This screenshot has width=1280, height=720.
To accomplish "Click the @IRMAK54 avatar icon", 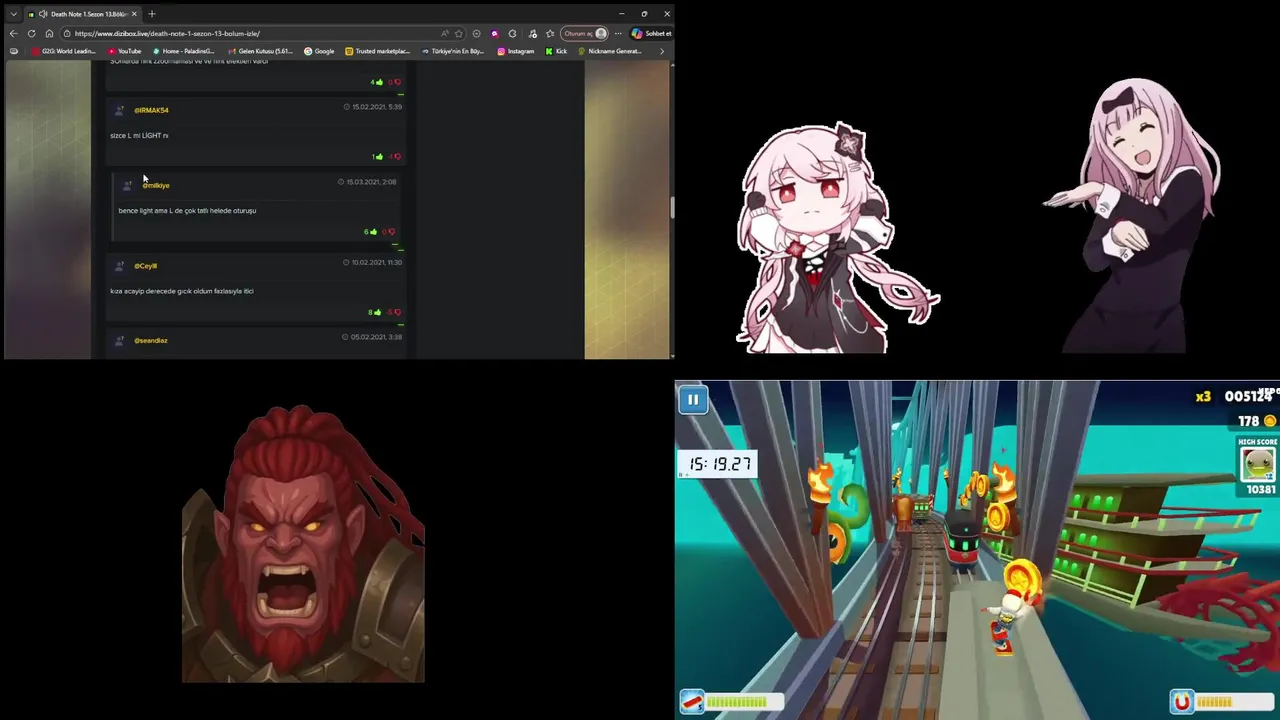I will (x=119, y=110).
